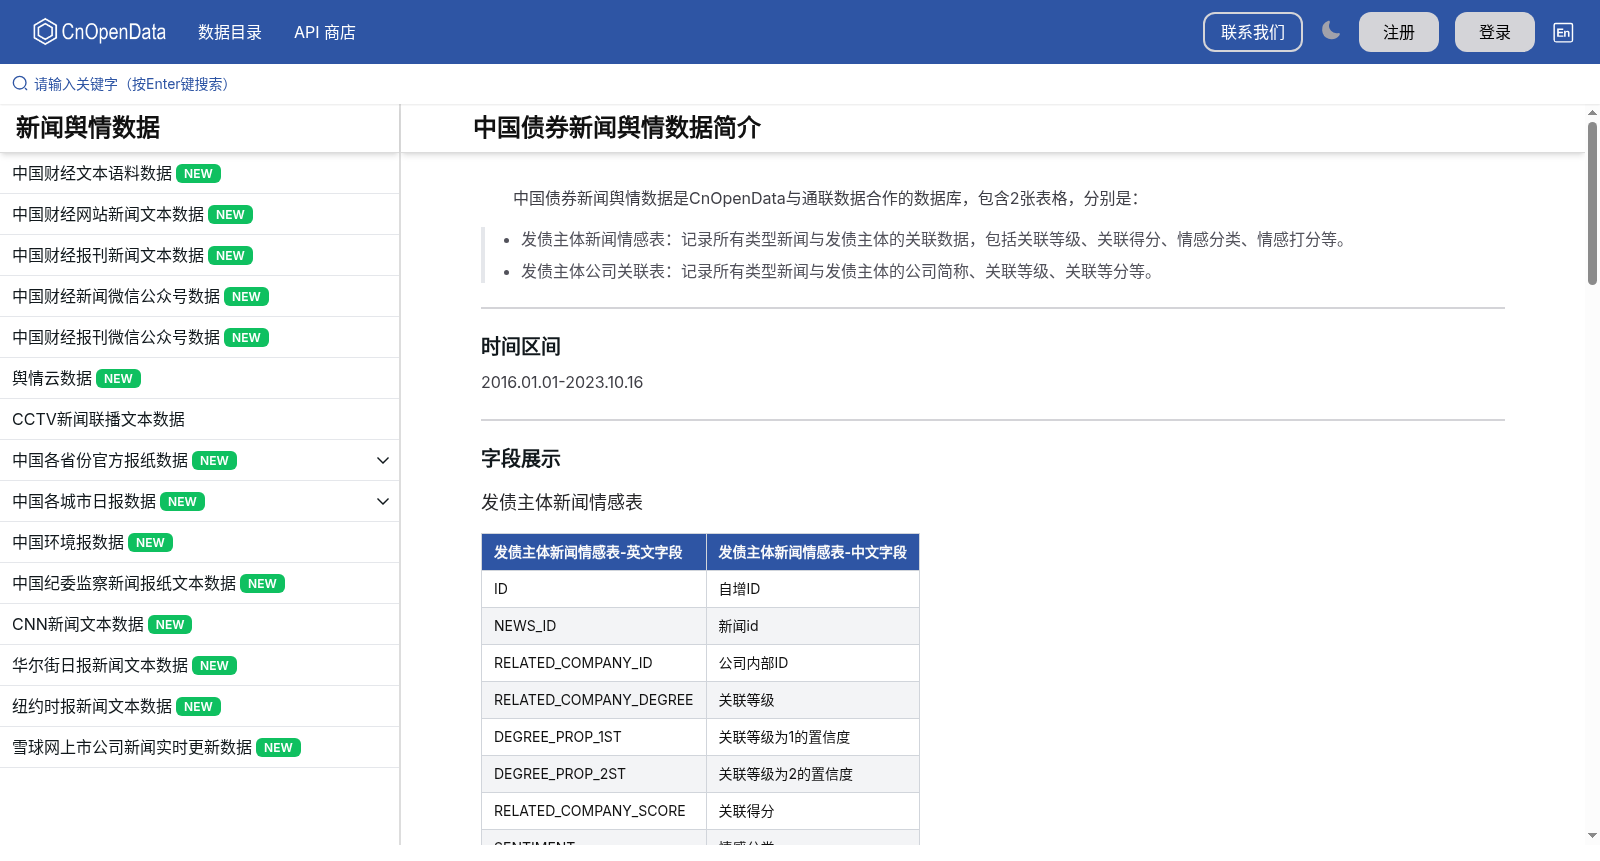This screenshot has width=1600, height=861.
Task: Click the DEGREE_PROP_1ST cell
Action: click(594, 737)
